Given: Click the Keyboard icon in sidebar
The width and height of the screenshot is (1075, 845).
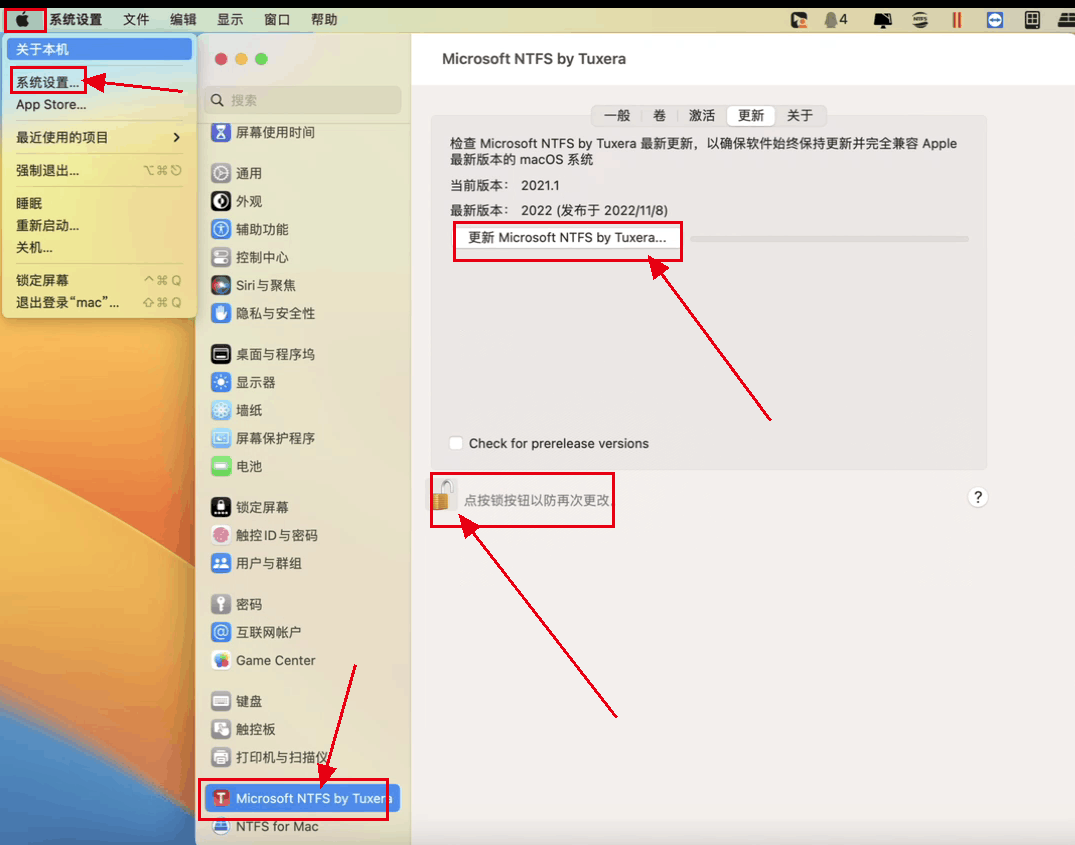Looking at the screenshot, I should click(x=221, y=701).
